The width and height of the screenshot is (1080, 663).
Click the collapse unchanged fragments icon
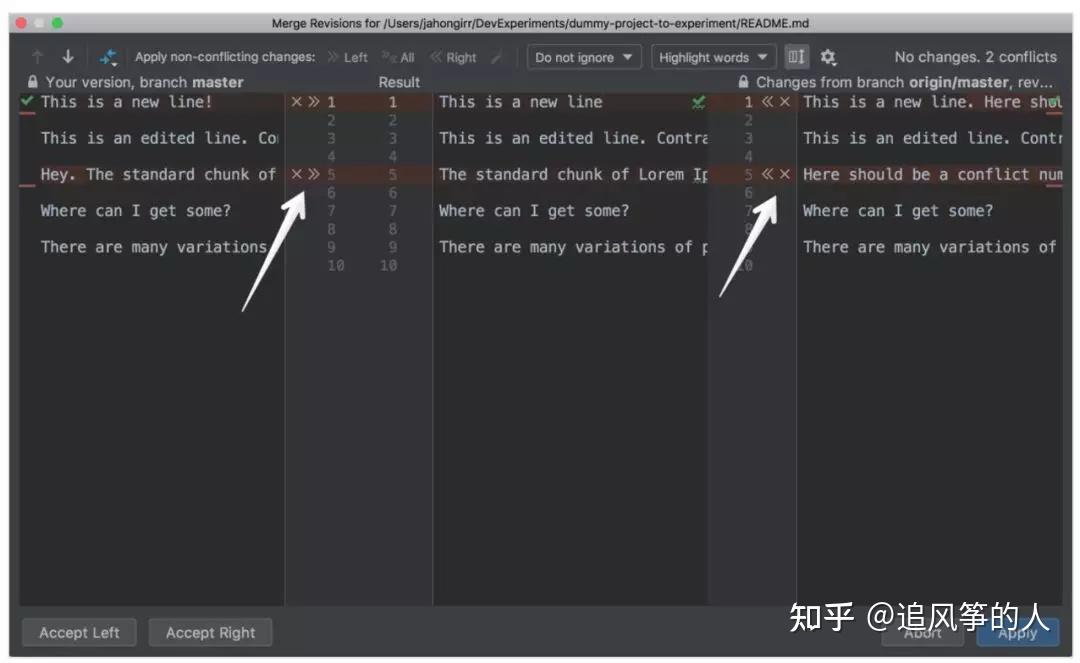pyautogui.click(x=796, y=57)
